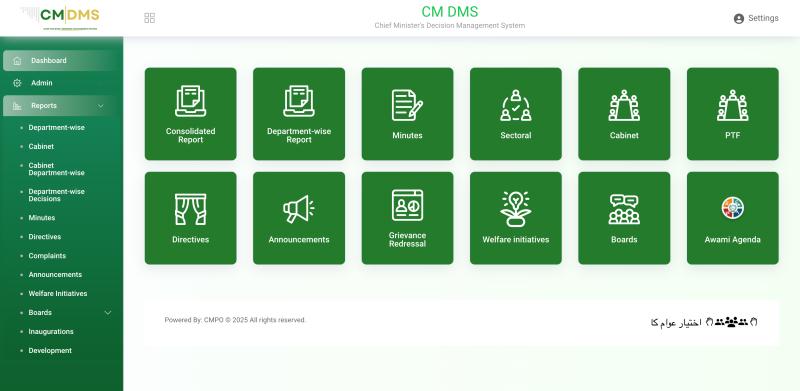Open the Settings text link

(x=763, y=18)
